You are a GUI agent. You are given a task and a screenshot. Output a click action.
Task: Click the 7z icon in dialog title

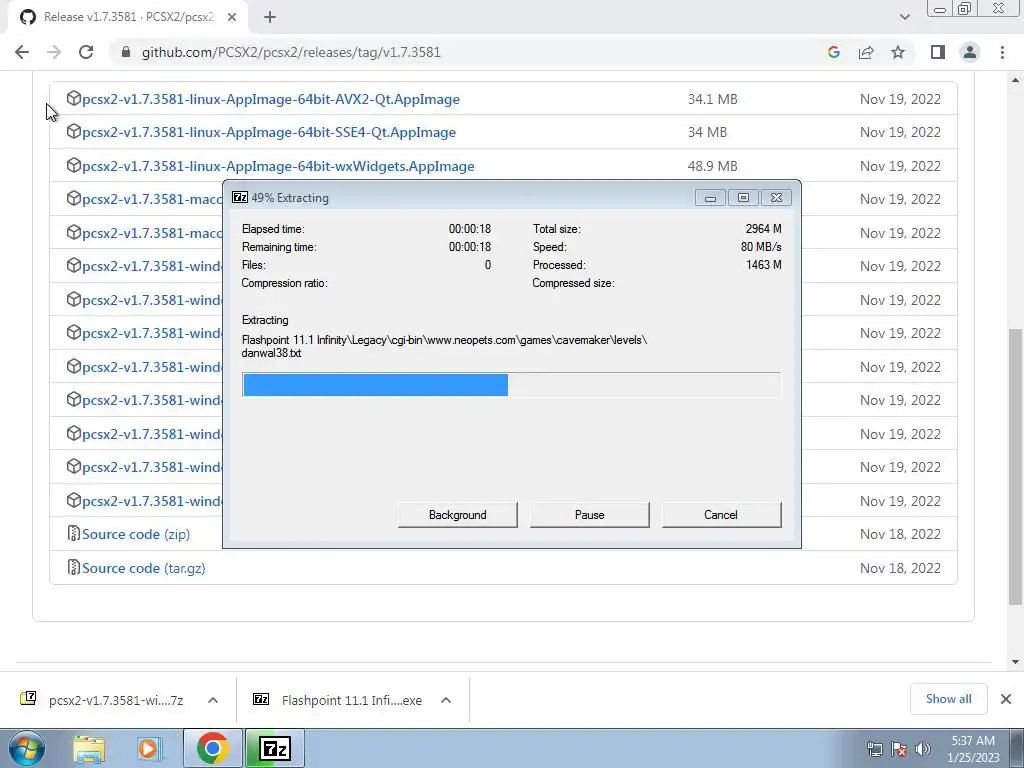(x=240, y=197)
